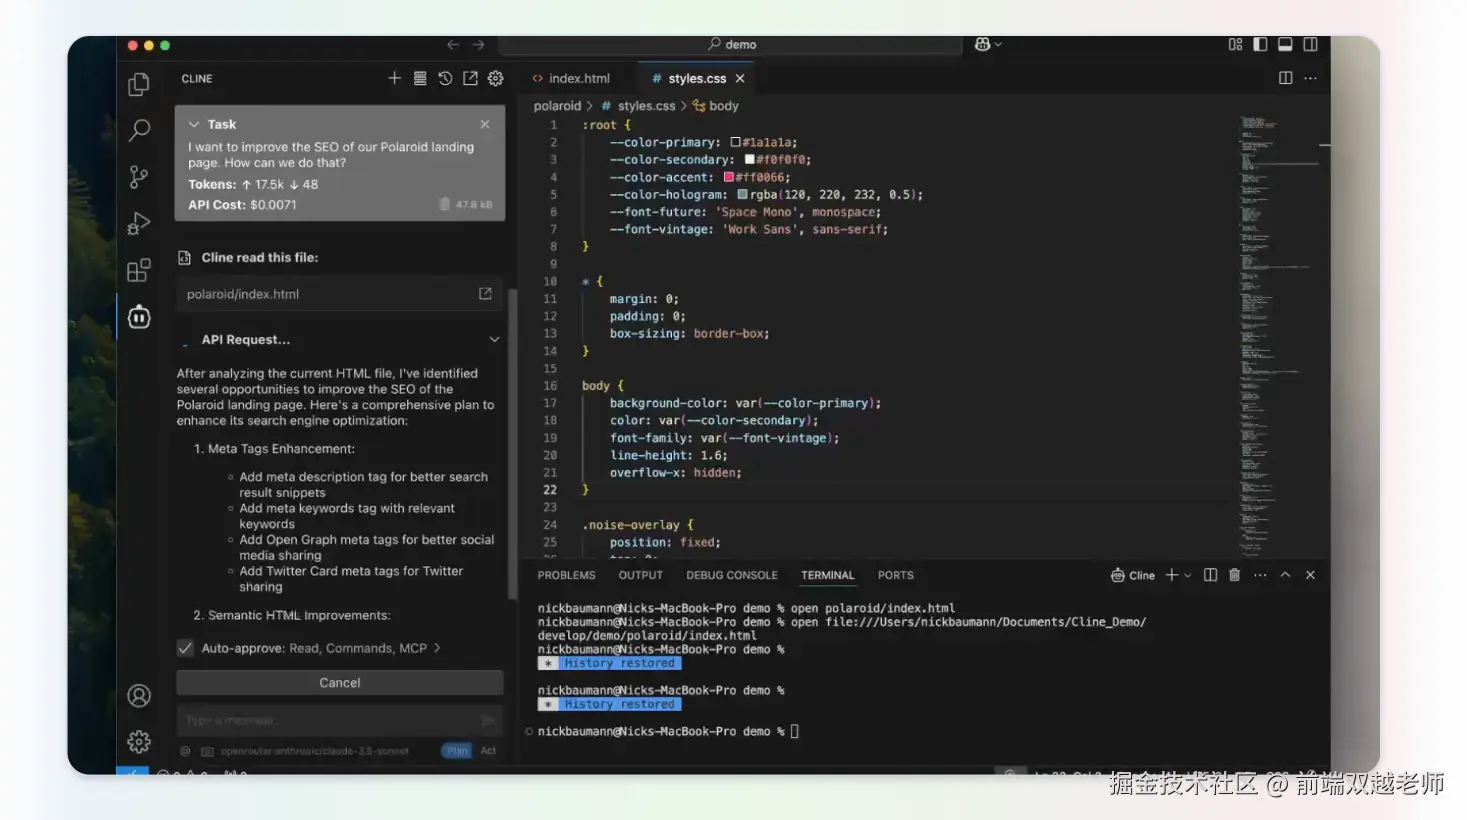
Task: Switch Cline to Act mode
Action: pos(488,750)
